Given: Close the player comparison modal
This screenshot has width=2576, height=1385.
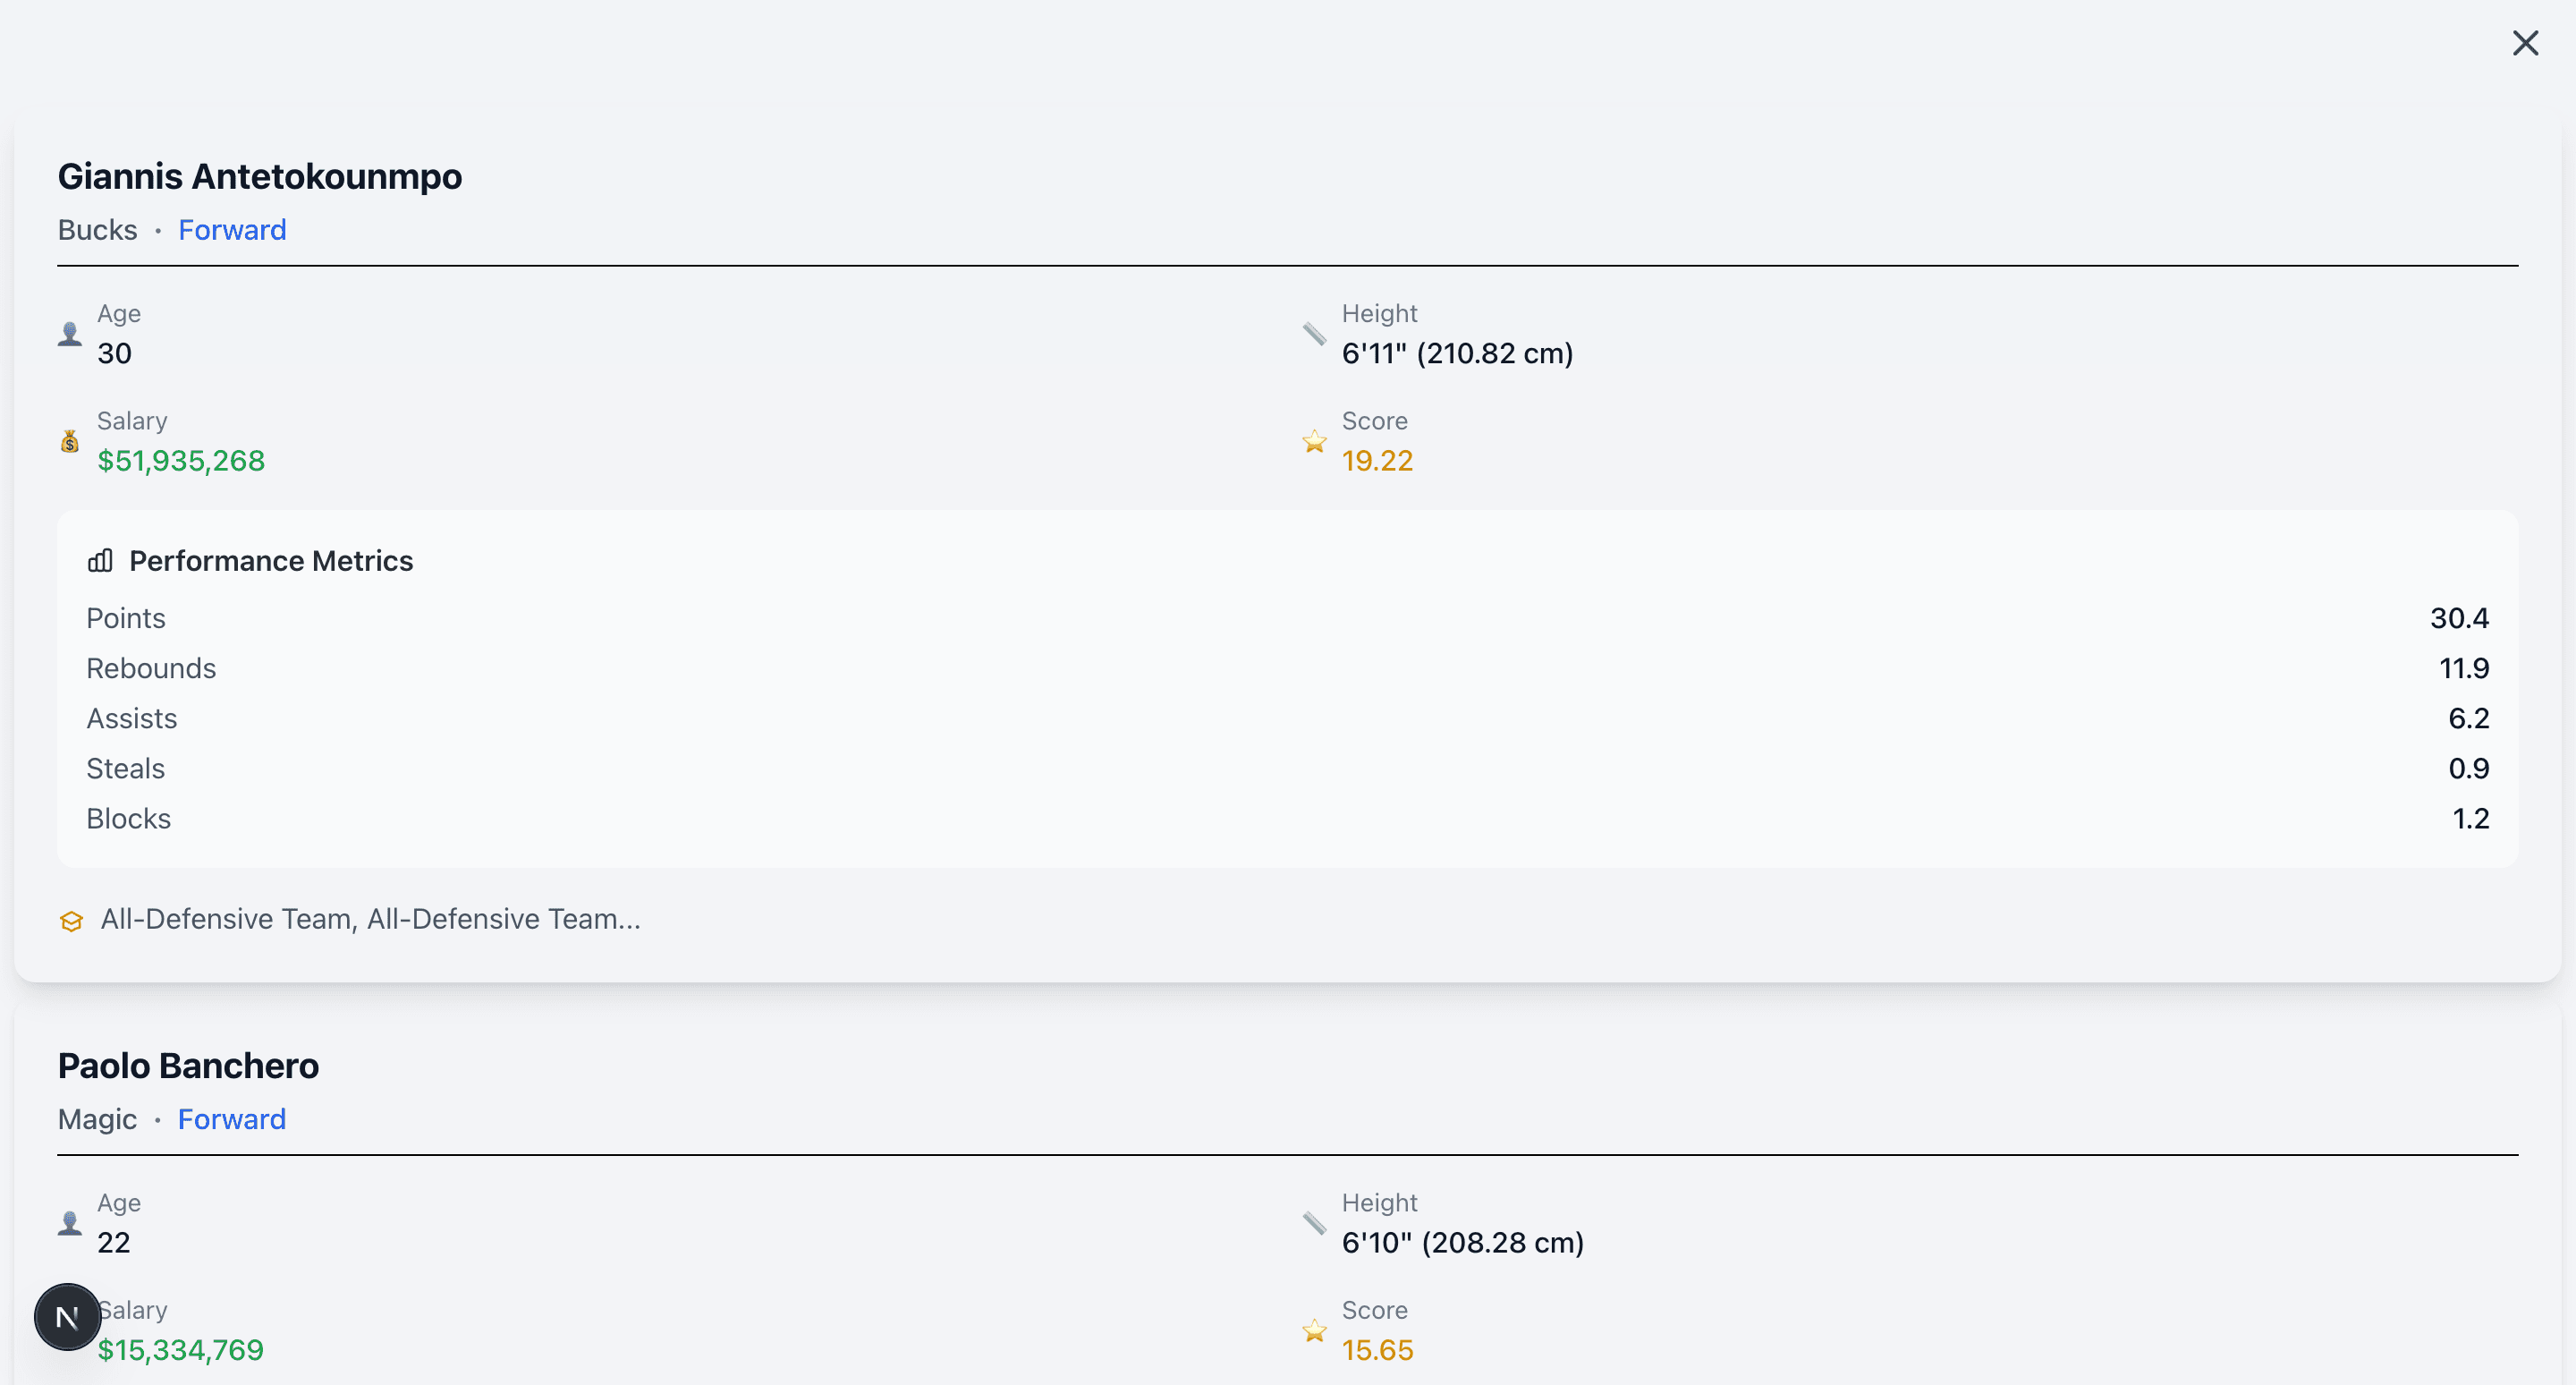Looking at the screenshot, I should coord(2525,43).
